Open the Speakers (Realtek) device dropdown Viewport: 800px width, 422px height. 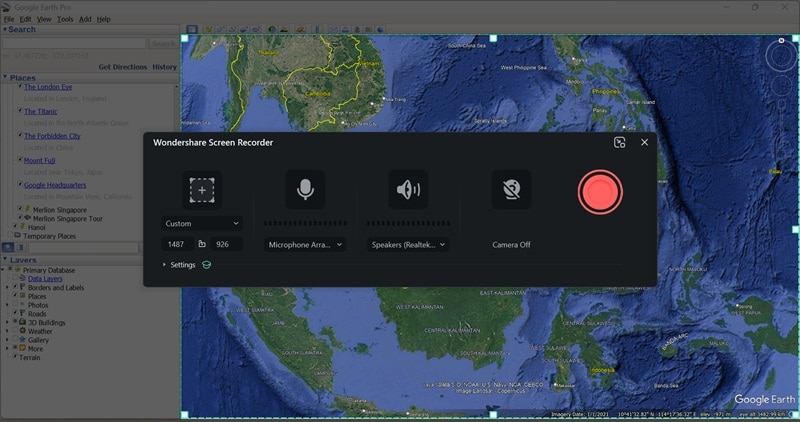408,244
